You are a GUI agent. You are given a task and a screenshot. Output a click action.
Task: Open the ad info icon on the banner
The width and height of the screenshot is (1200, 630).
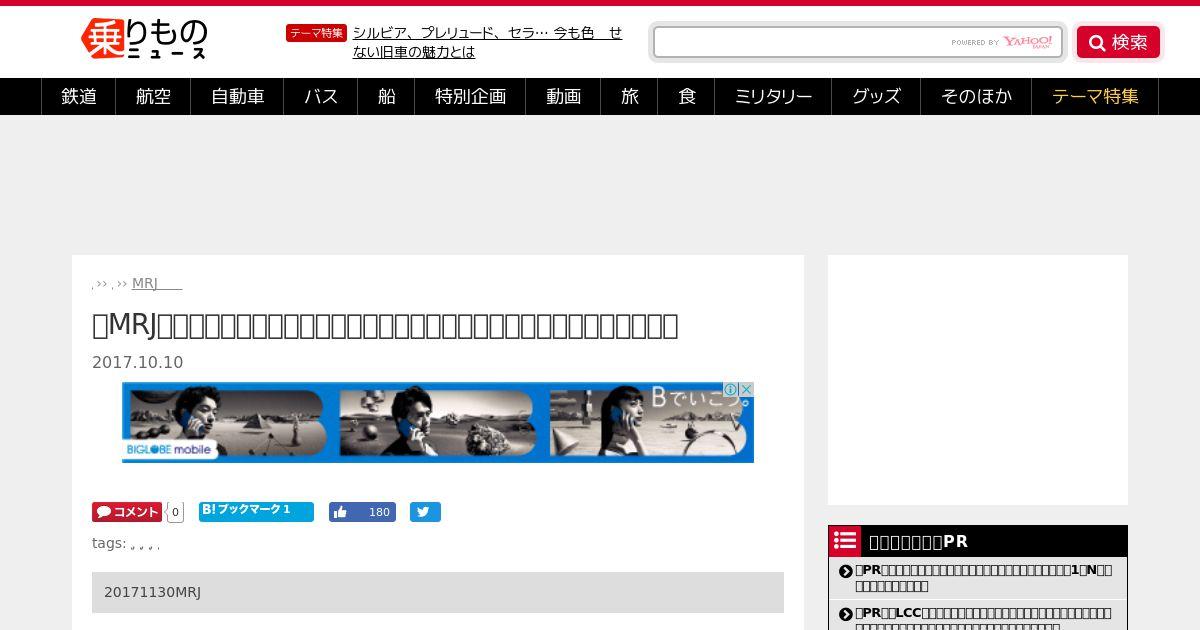(731, 390)
